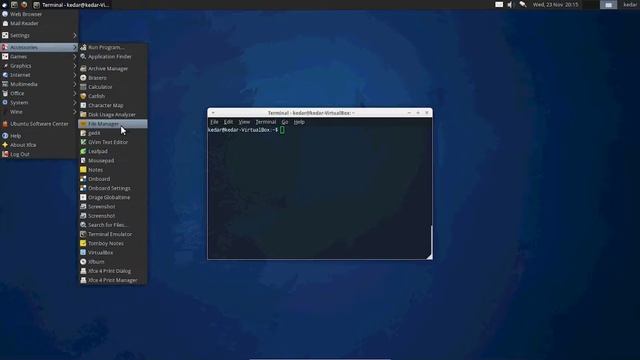The height and width of the screenshot is (360, 640).
Task: Choose Log Out from applications menu
Action: pos(39,154)
